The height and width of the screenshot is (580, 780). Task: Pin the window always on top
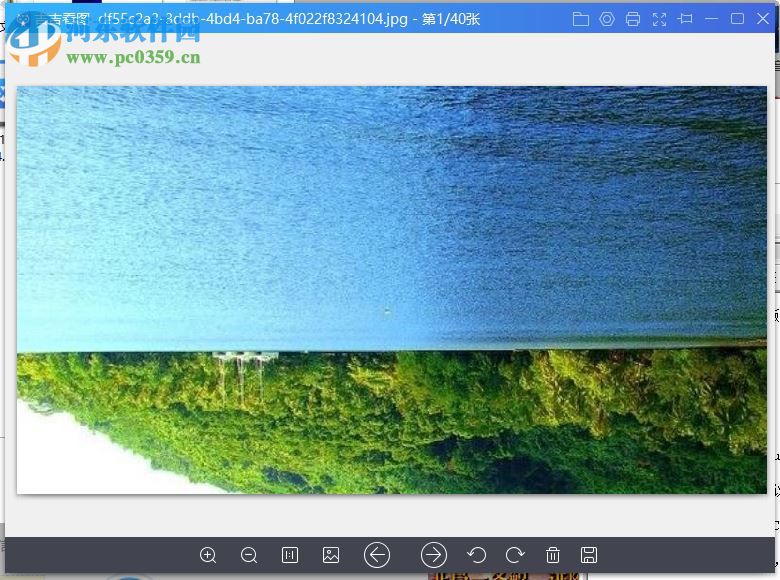coord(685,19)
